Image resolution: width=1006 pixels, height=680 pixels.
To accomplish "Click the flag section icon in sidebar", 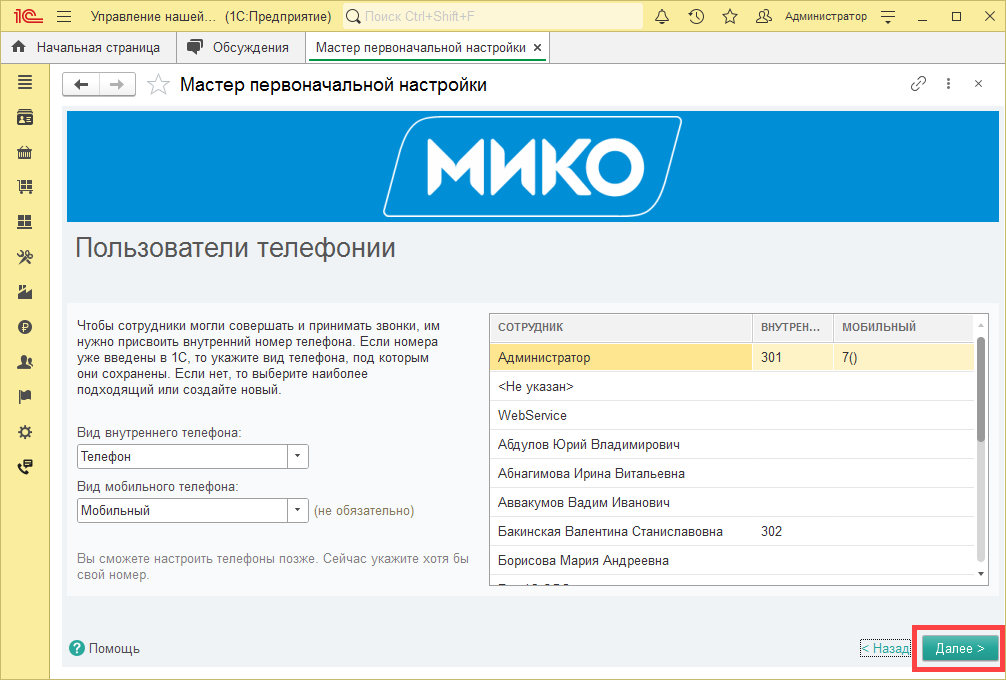I will 25,396.
